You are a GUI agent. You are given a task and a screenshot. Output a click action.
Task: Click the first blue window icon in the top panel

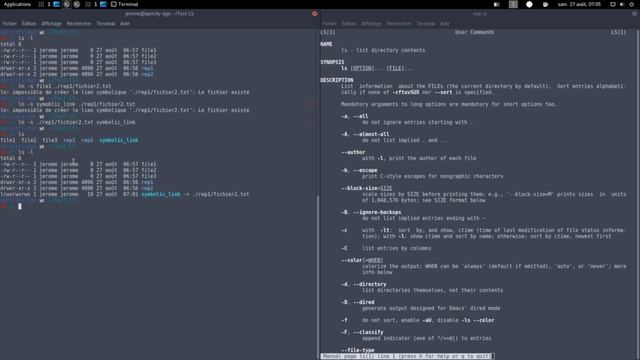(x=57, y=4)
